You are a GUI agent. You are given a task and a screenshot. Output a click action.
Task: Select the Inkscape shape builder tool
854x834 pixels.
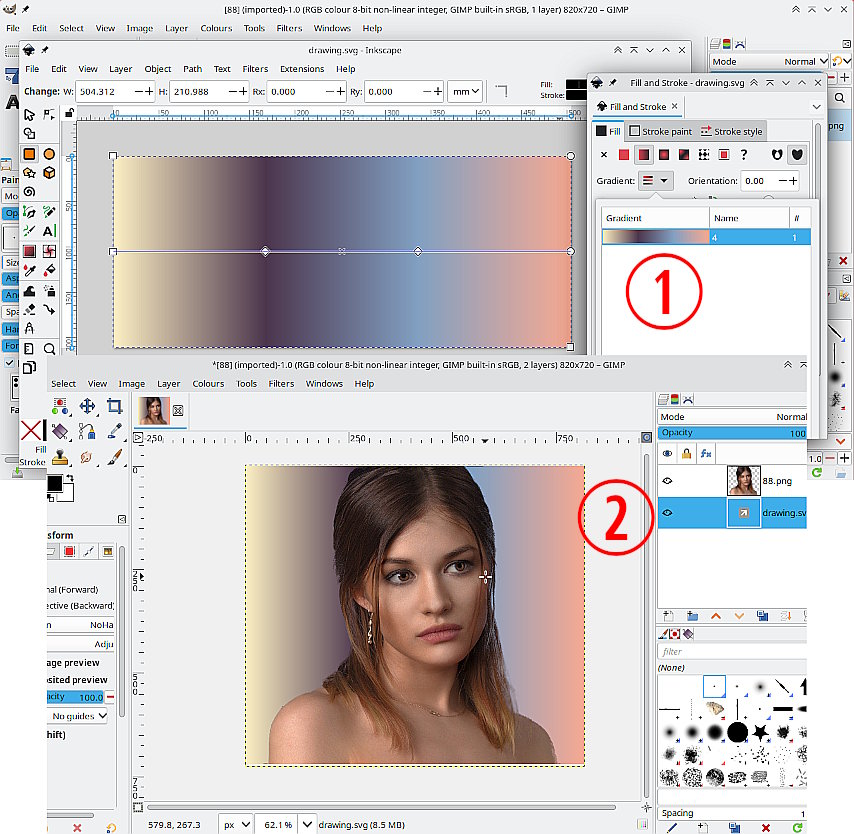tap(29, 133)
